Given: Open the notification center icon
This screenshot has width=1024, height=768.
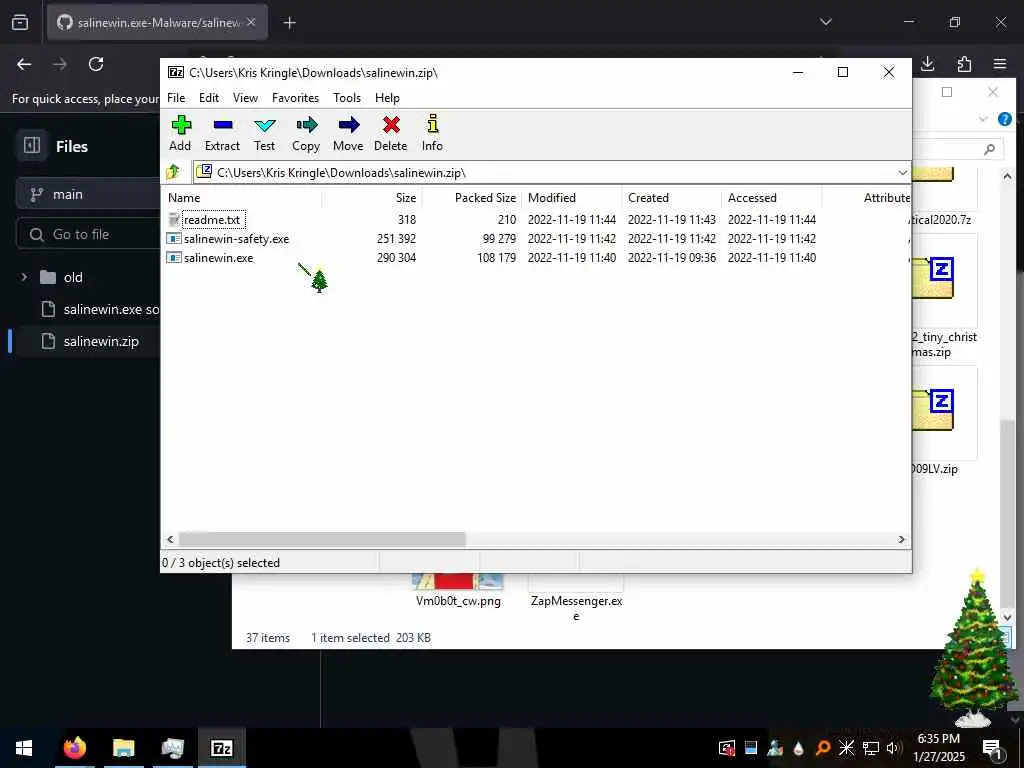Looking at the screenshot, I should pos(992,748).
